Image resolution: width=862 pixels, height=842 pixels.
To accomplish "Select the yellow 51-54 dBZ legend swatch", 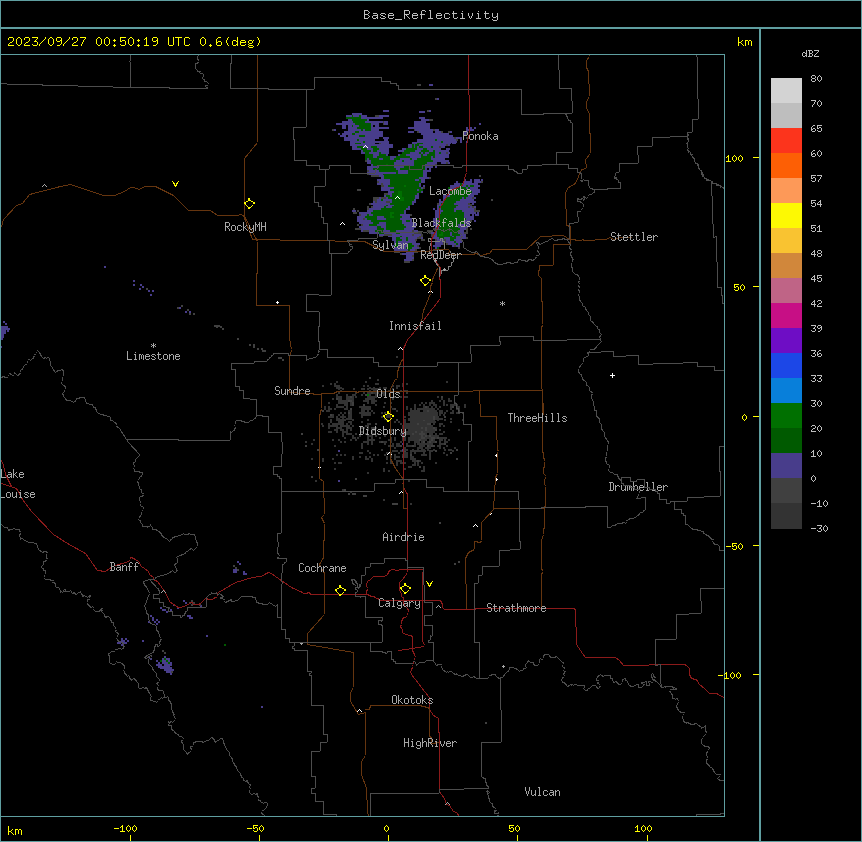I will [x=786, y=215].
